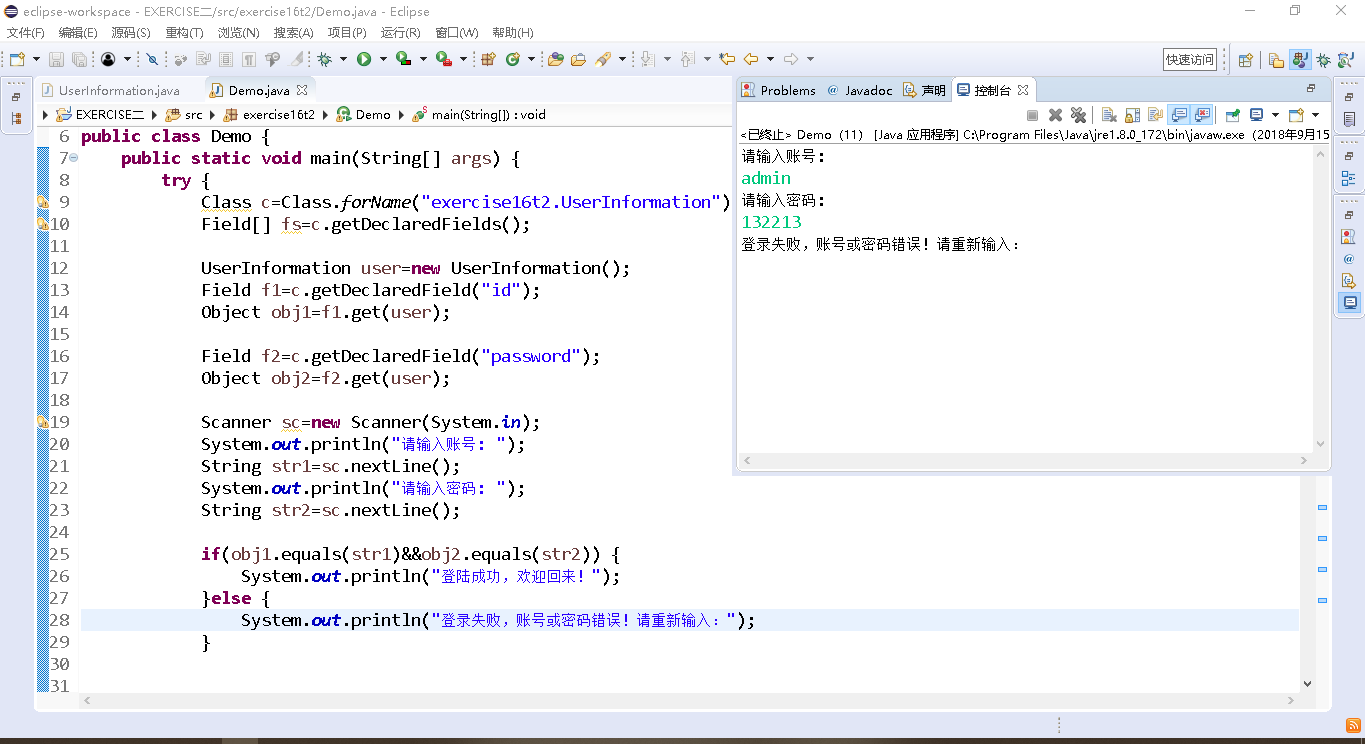Click the Open Type icon
Image resolution: width=1365 pixels, height=744 pixels.
point(555,60)
